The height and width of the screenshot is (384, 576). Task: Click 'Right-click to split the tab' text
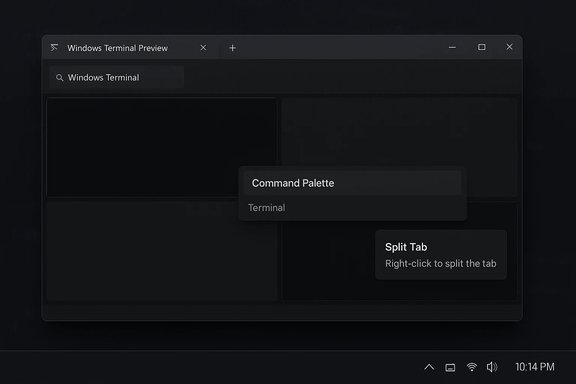point(440,263)
